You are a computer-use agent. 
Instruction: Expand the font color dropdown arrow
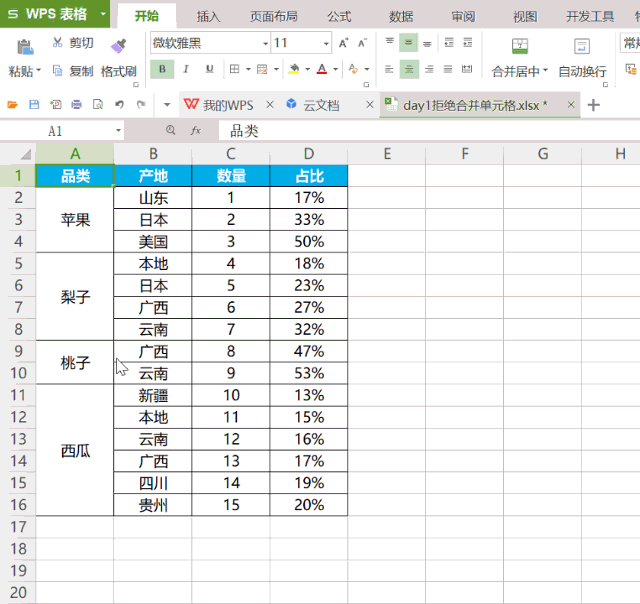pos(336,69)
